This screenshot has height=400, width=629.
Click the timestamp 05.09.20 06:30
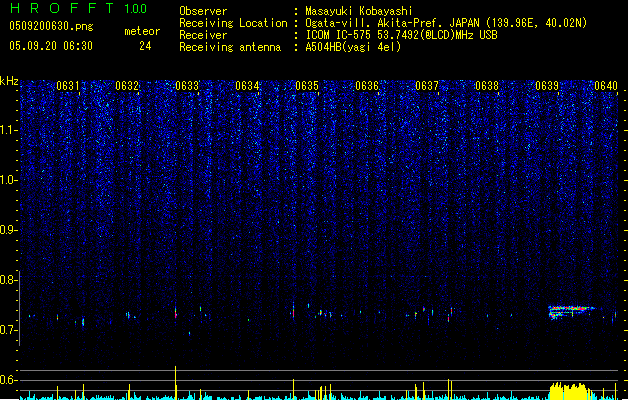51,46
